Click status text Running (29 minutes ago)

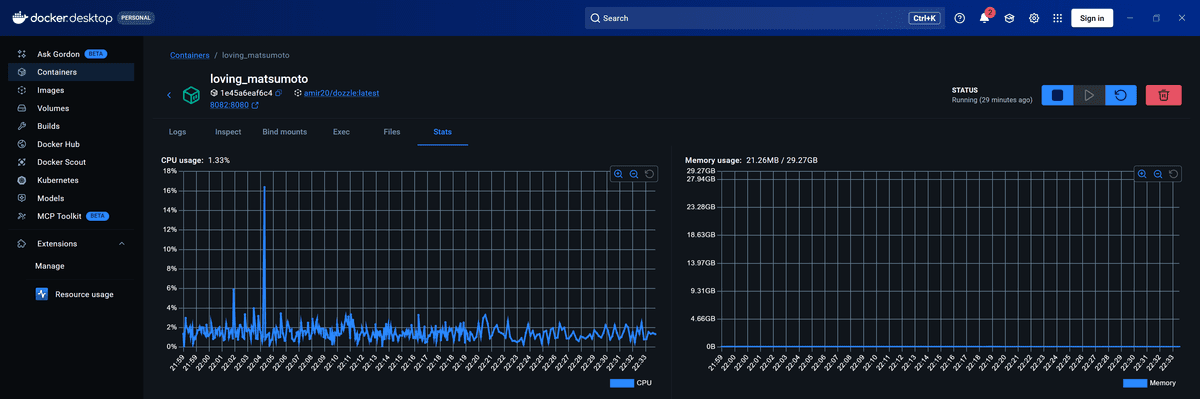coord(992,100)
